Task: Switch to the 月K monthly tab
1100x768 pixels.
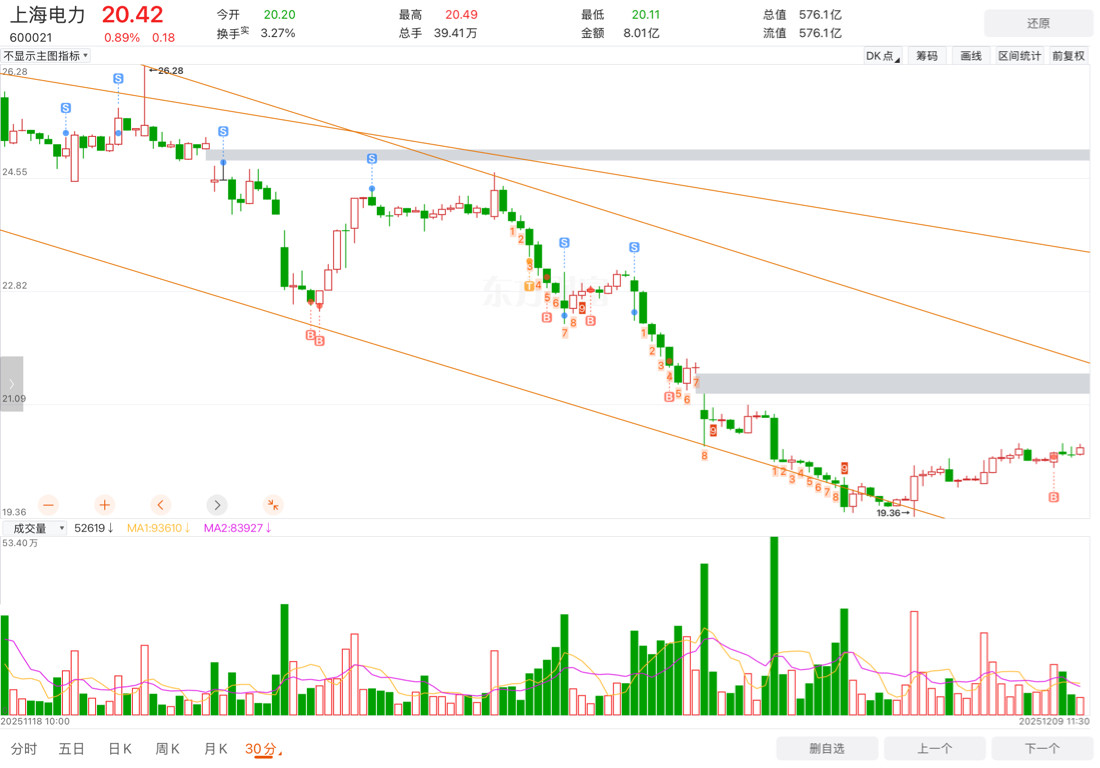Action: point(215,749)
